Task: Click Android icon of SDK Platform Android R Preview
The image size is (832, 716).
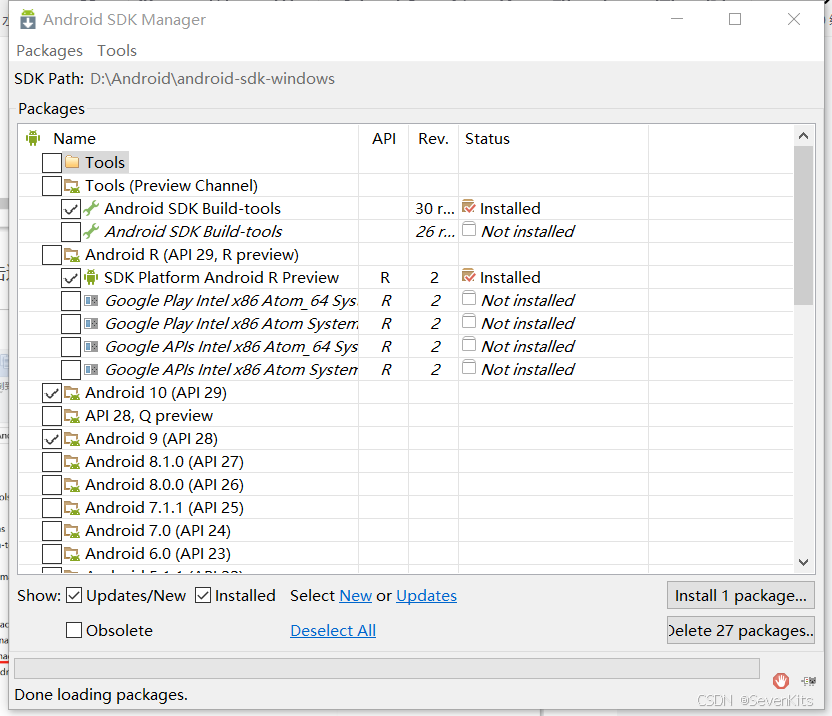Action: click(91, 277)
